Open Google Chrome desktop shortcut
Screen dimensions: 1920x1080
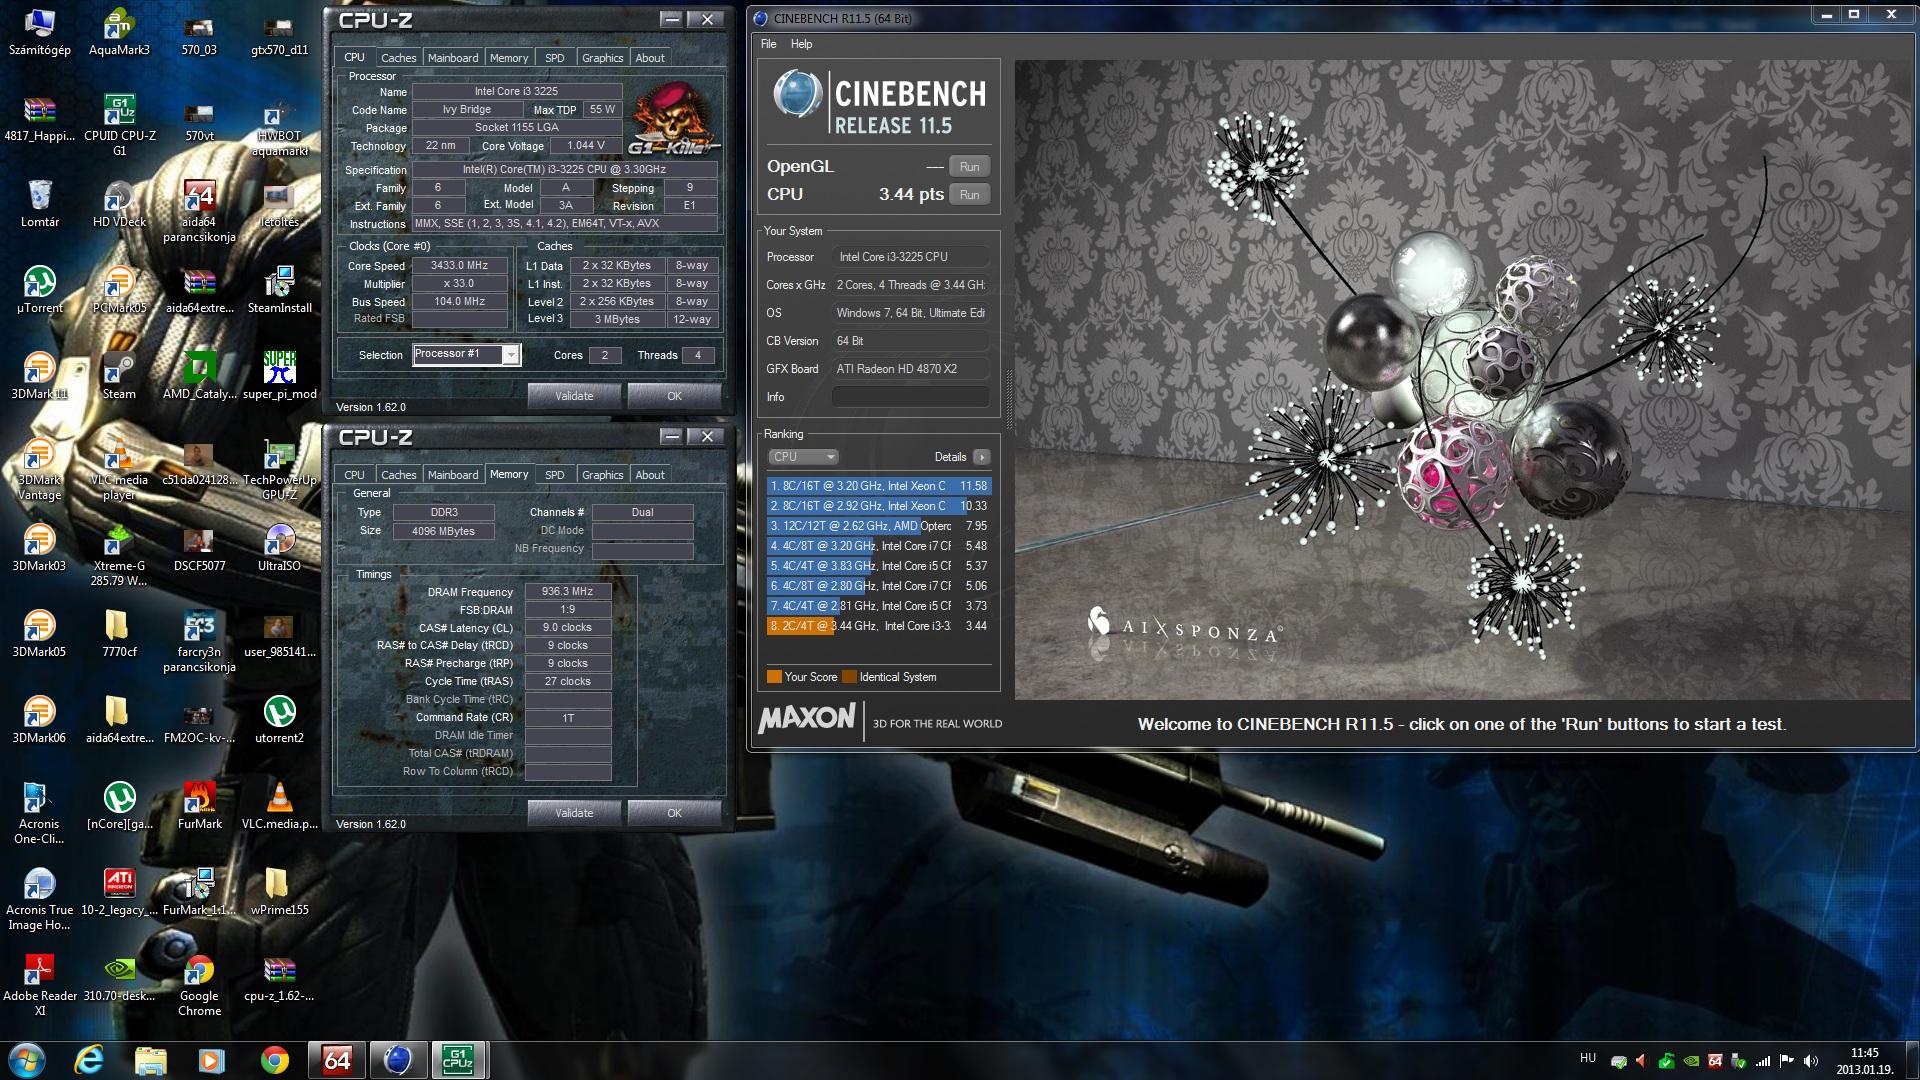pos(199,985)
